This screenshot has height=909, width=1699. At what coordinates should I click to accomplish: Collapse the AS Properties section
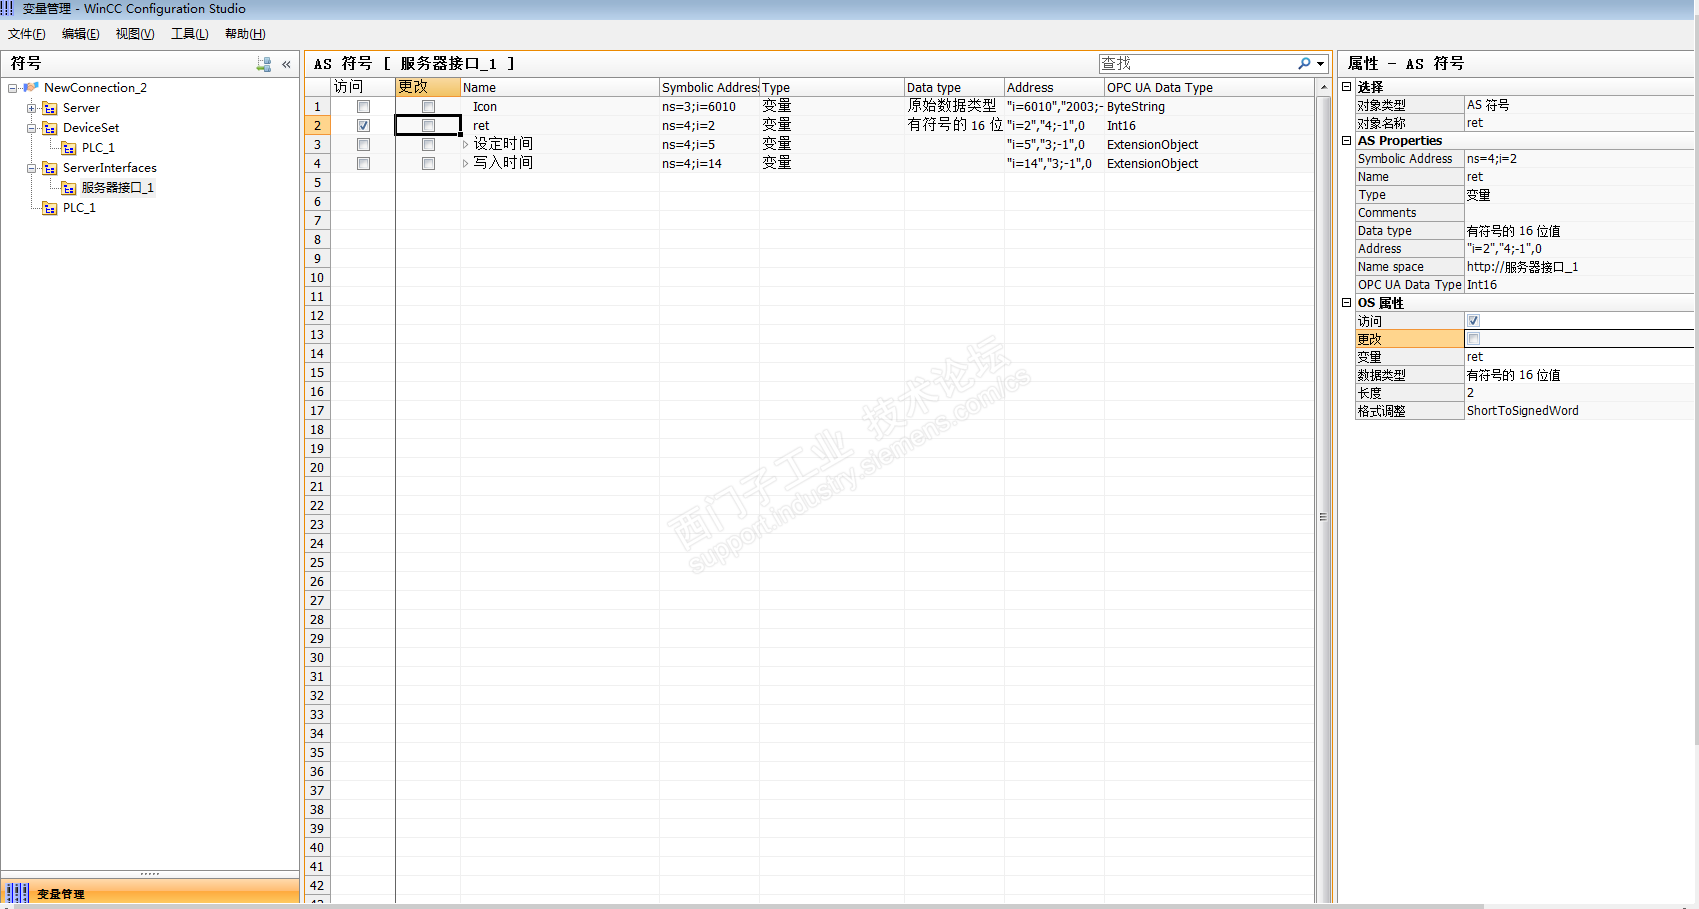[x=1346, y=141]
